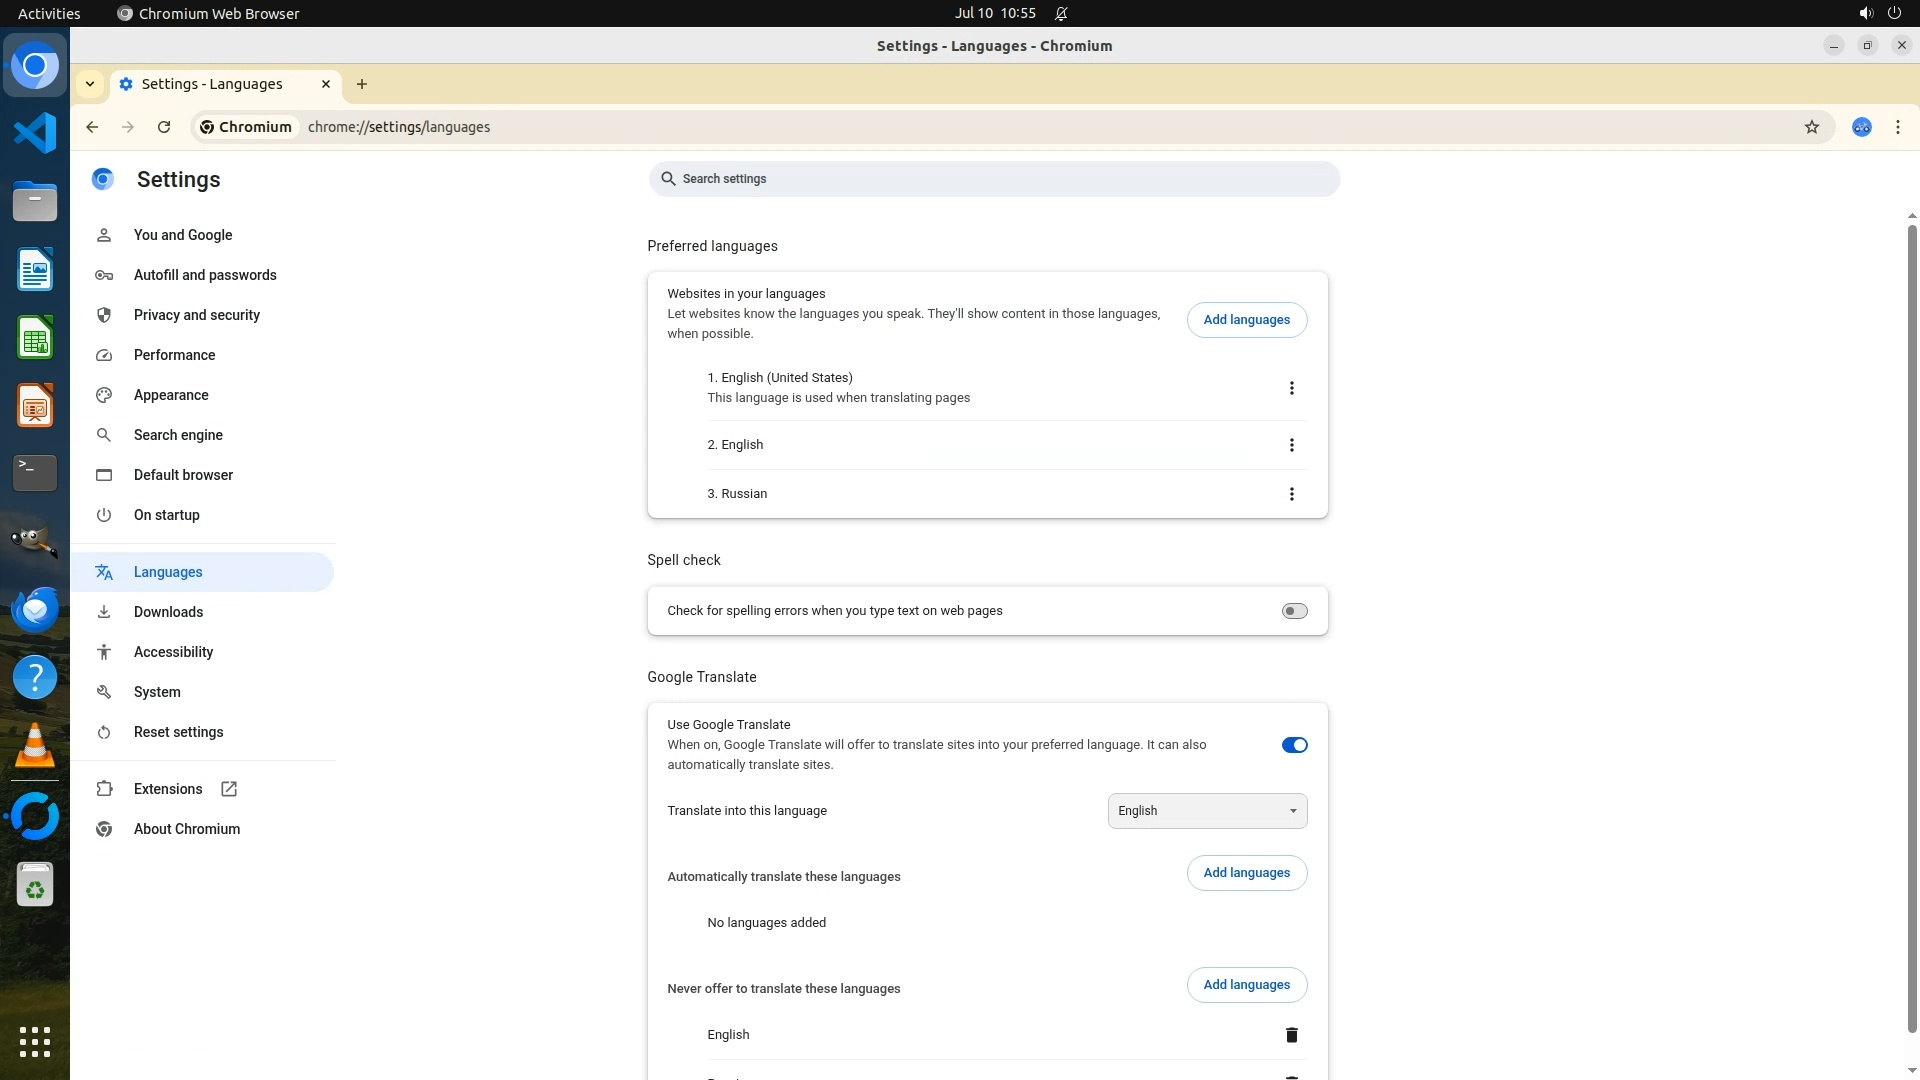This screenshot has height=1080, width=1920.
Task: Open the Chromium three-dot menu
Action: [x=1897, y=127]
